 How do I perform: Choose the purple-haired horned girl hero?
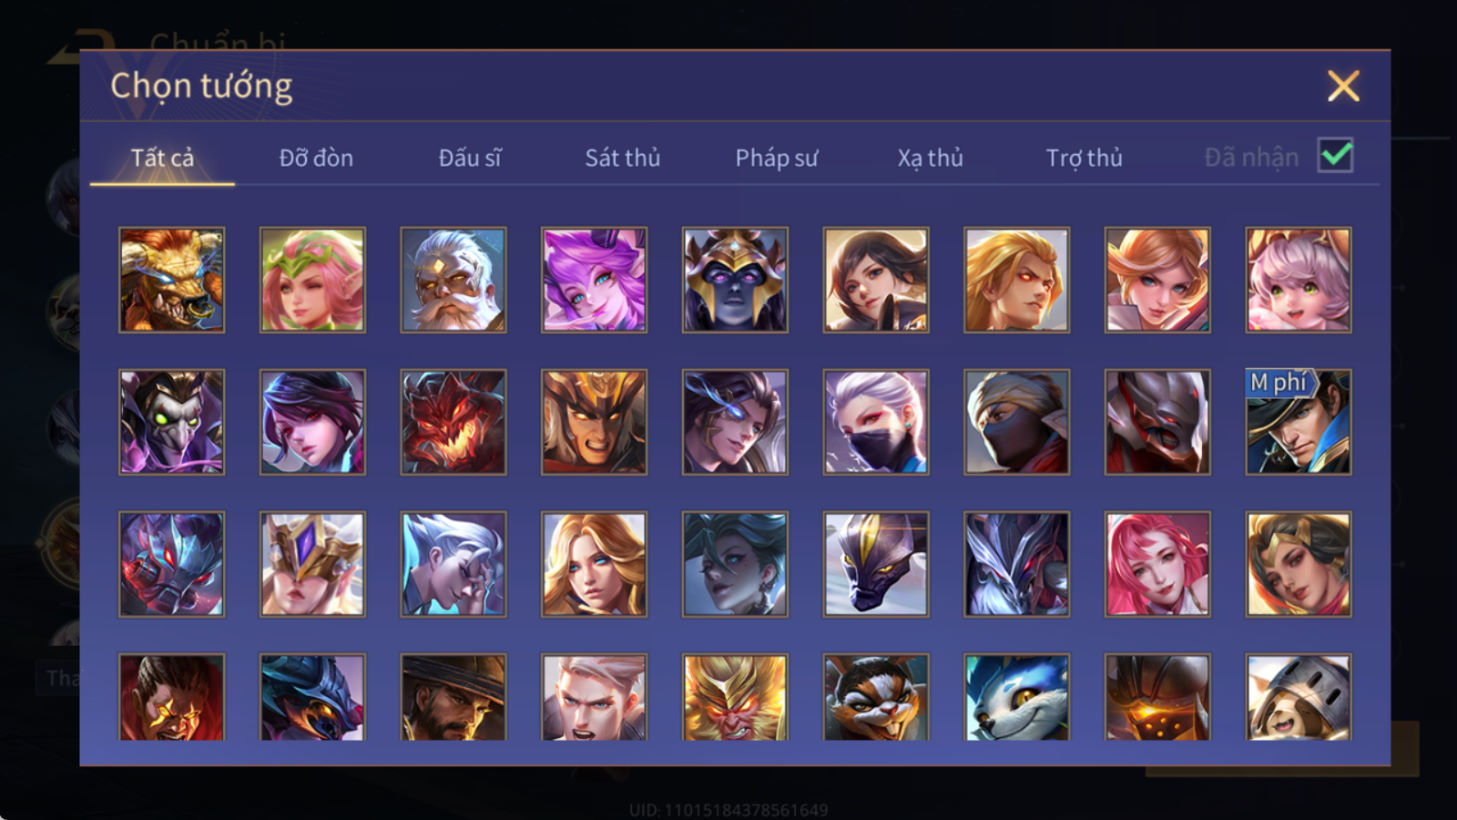594,280
